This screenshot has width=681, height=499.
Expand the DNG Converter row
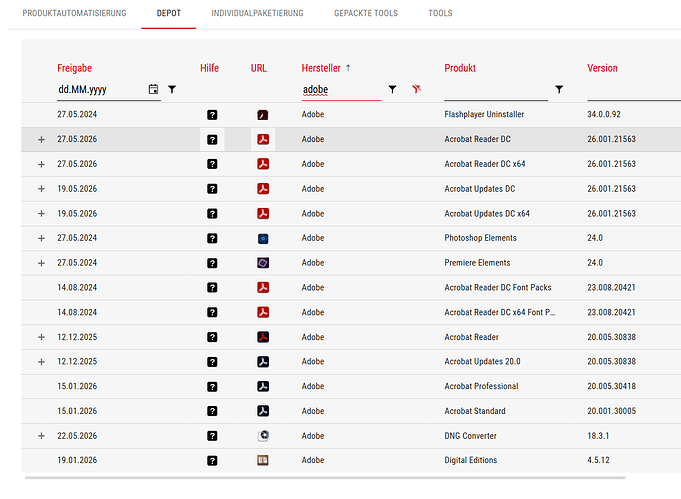coord(41,436)
